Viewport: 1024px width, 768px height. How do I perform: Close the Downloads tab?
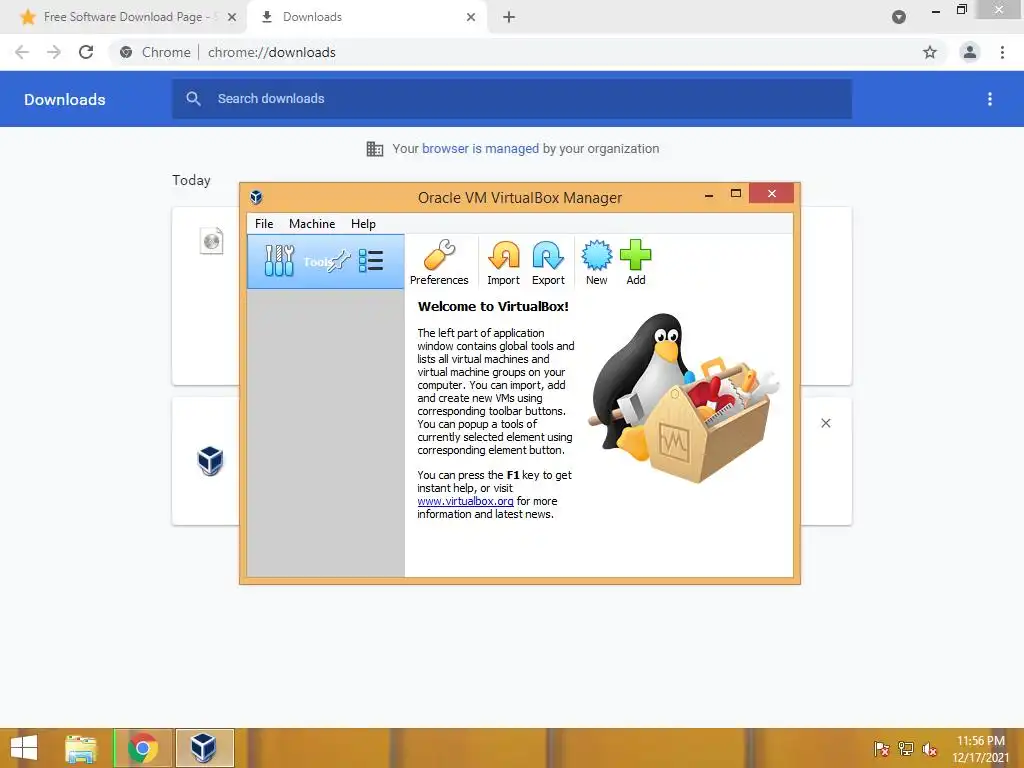coord(471,18)
